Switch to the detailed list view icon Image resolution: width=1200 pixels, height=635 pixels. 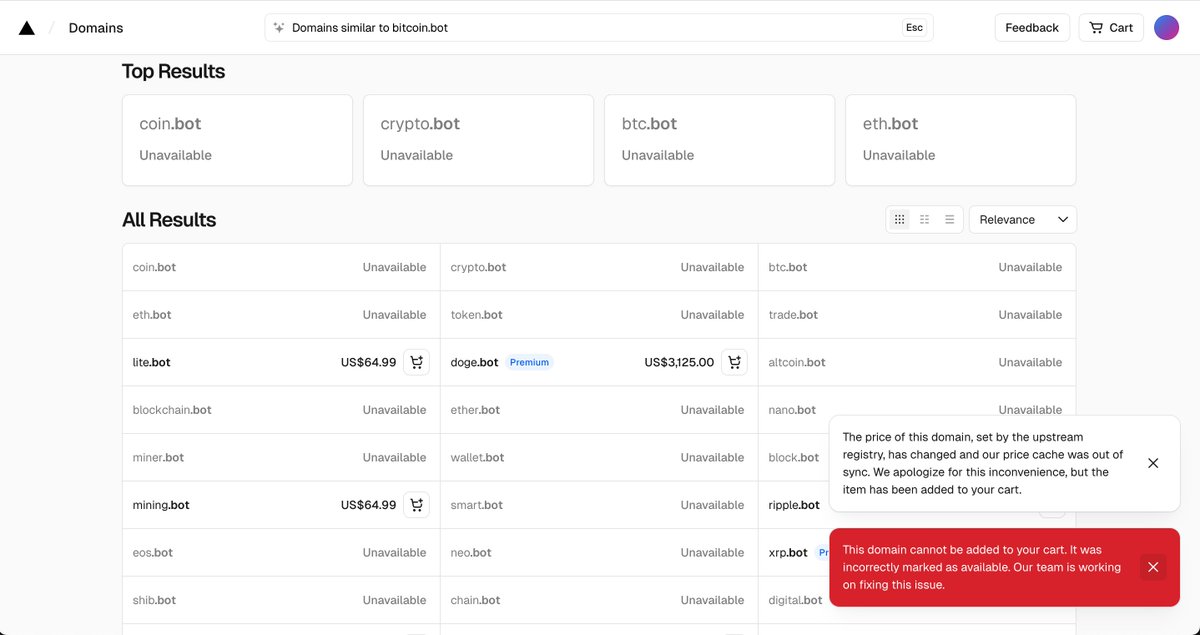click(924, 218)
